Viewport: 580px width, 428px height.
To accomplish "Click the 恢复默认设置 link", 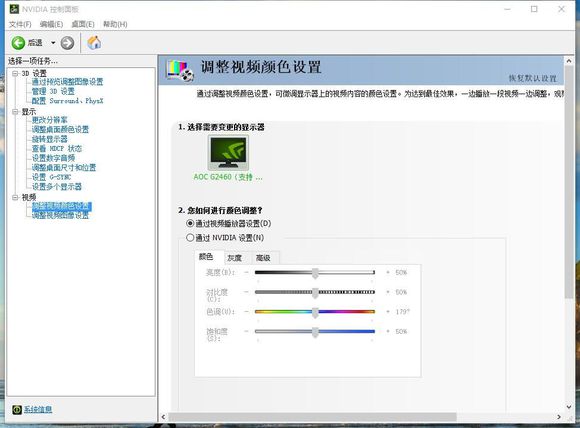I will (533, 78).
